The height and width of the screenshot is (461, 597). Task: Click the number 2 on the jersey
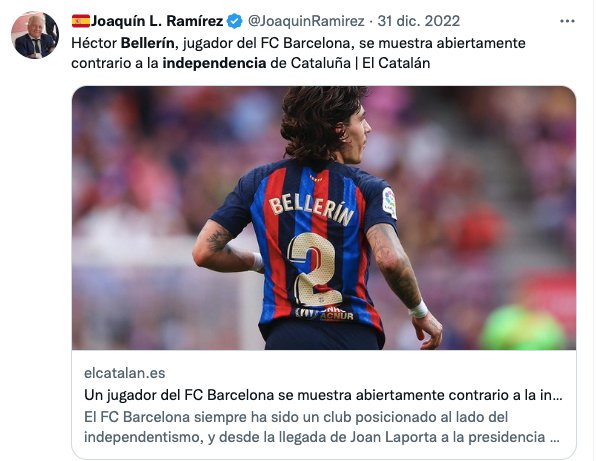(314, 270)
